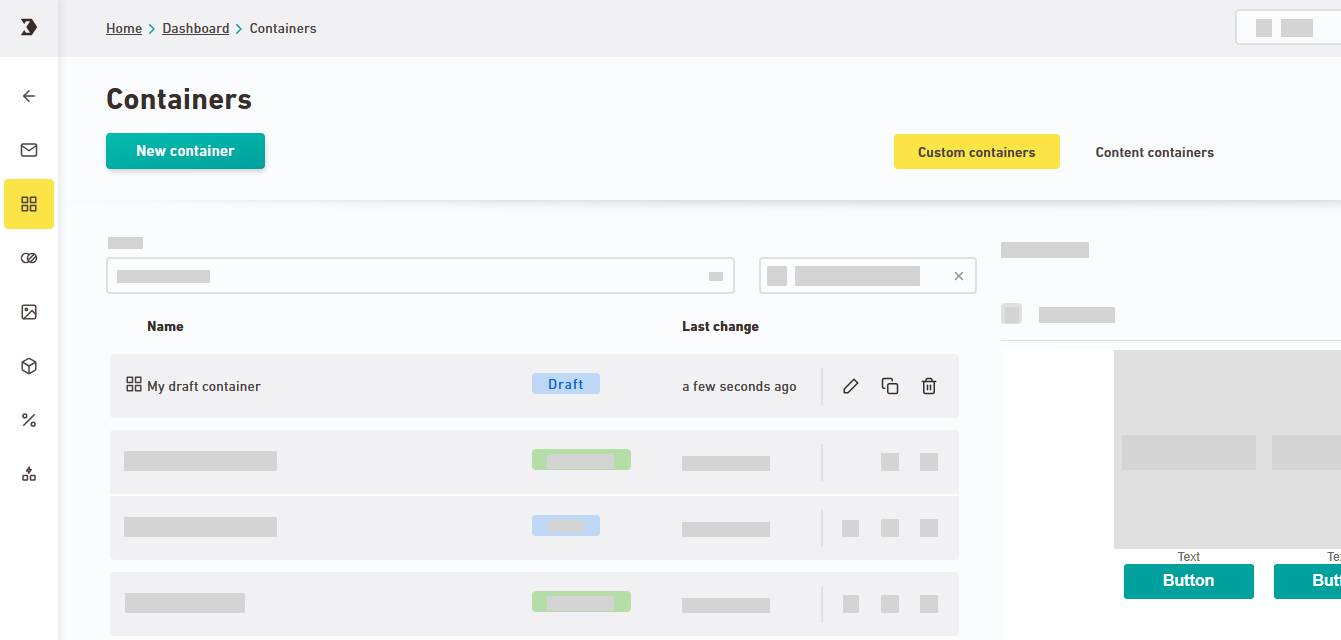This screenshot has width=1341, height=640.
Task: Go to Home breadcrumb link
Action: [124, 29]
